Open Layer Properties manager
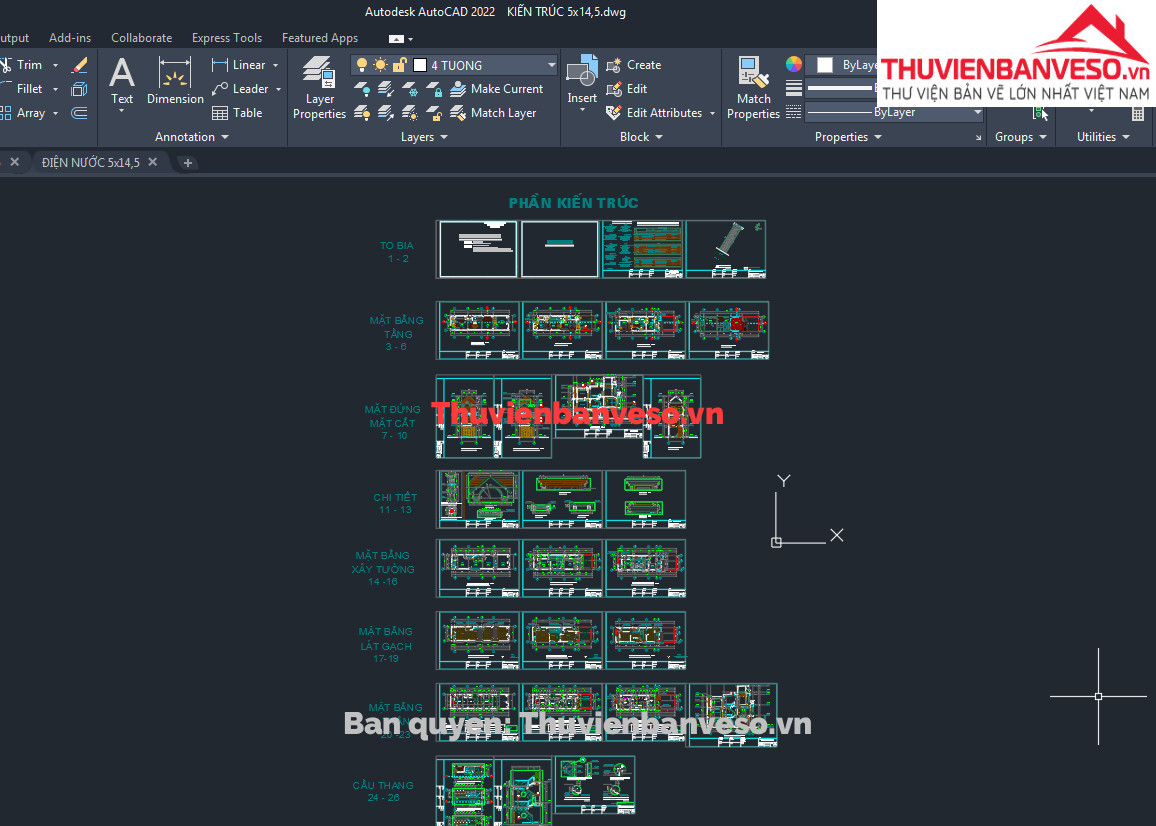 point(319,86)
